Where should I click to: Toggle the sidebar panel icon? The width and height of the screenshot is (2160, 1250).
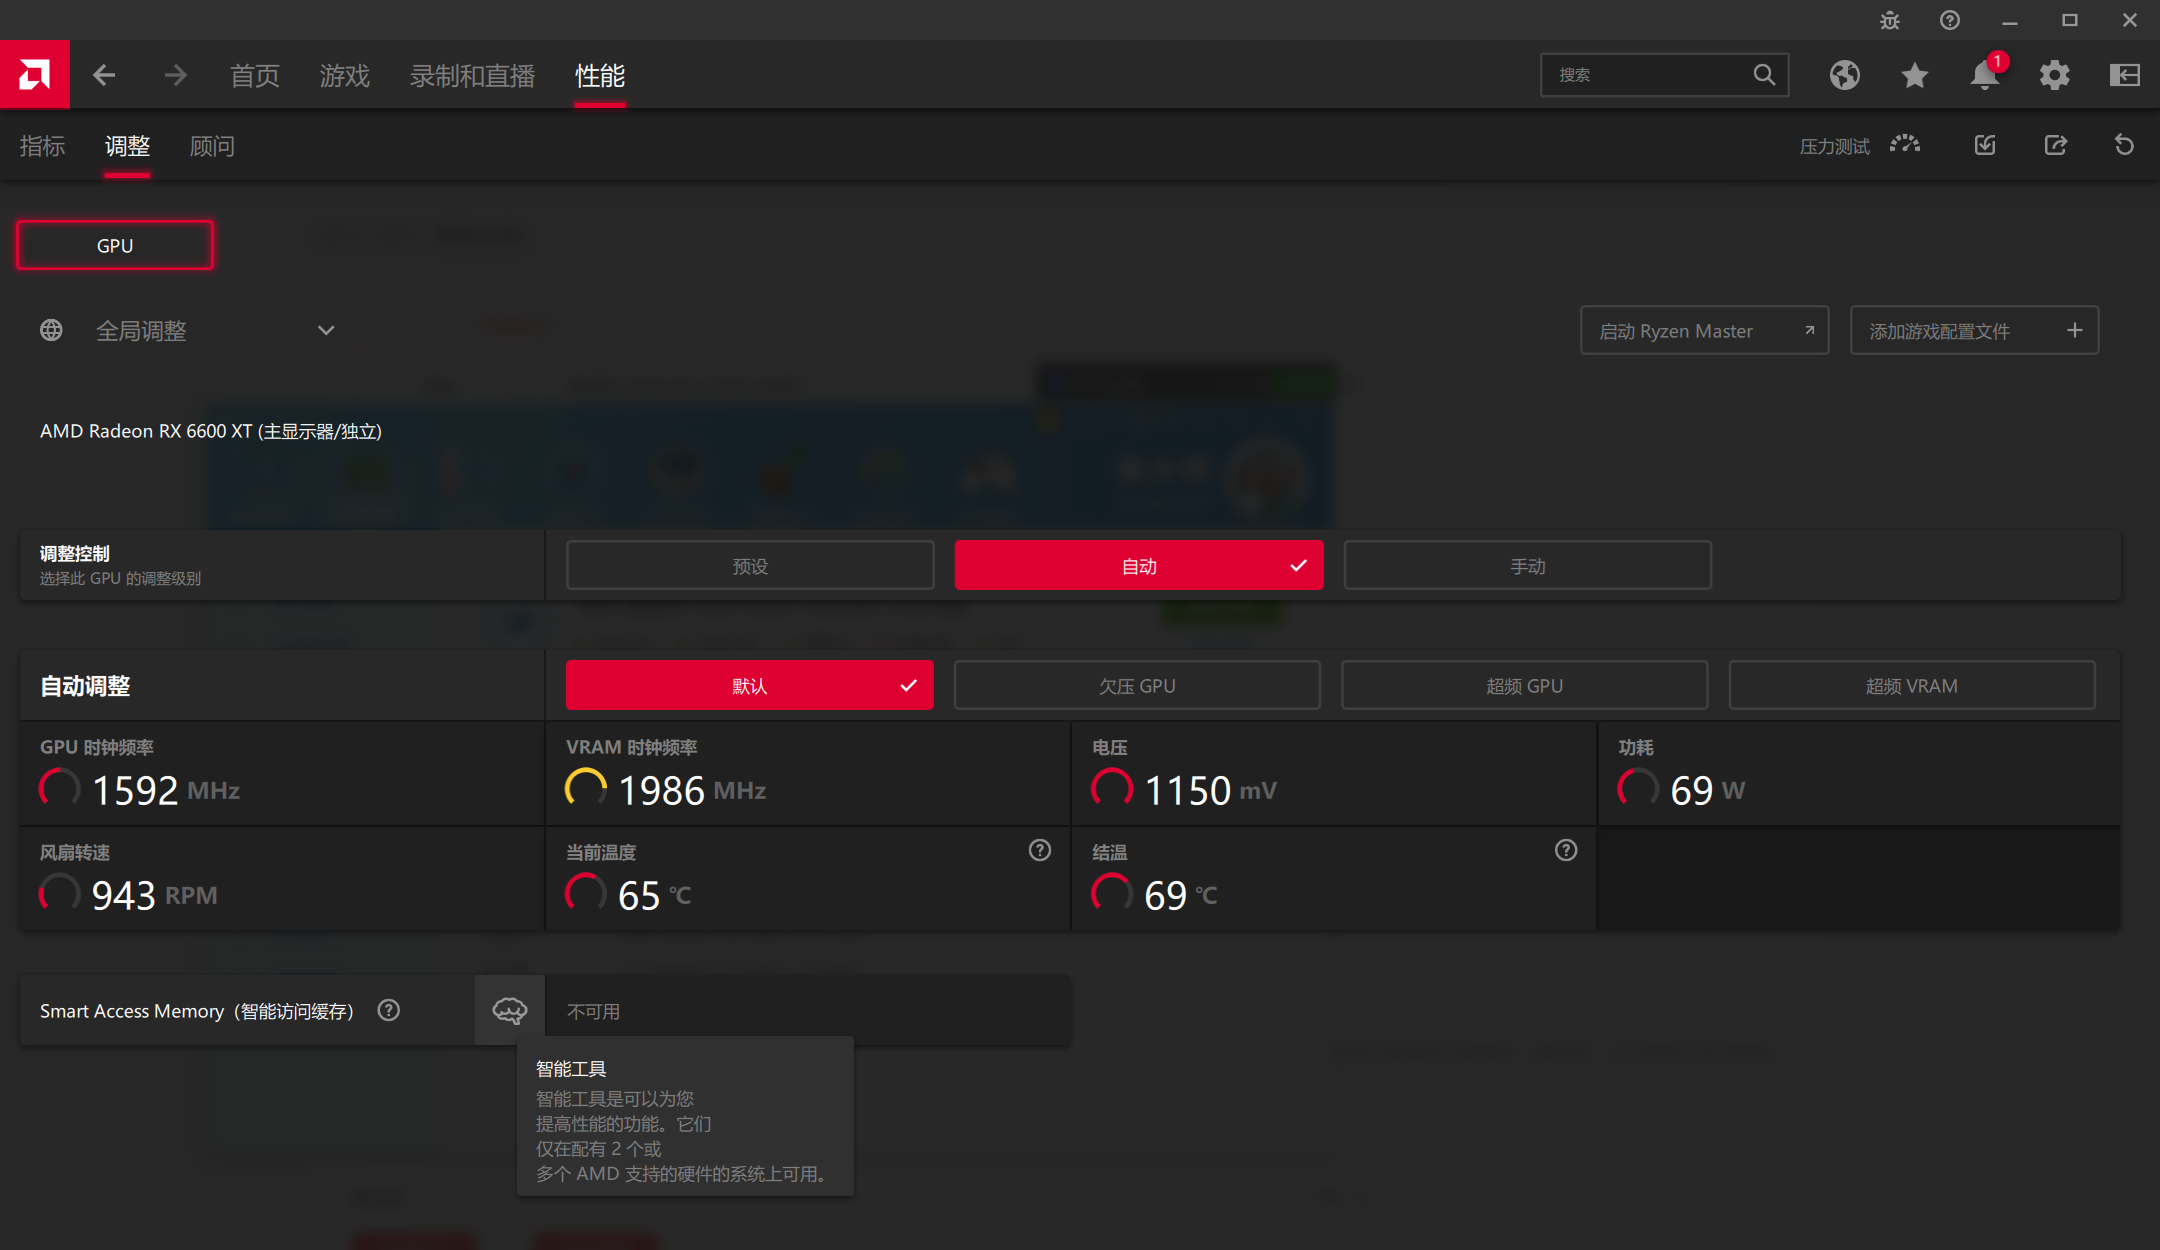pos(2125,75)
